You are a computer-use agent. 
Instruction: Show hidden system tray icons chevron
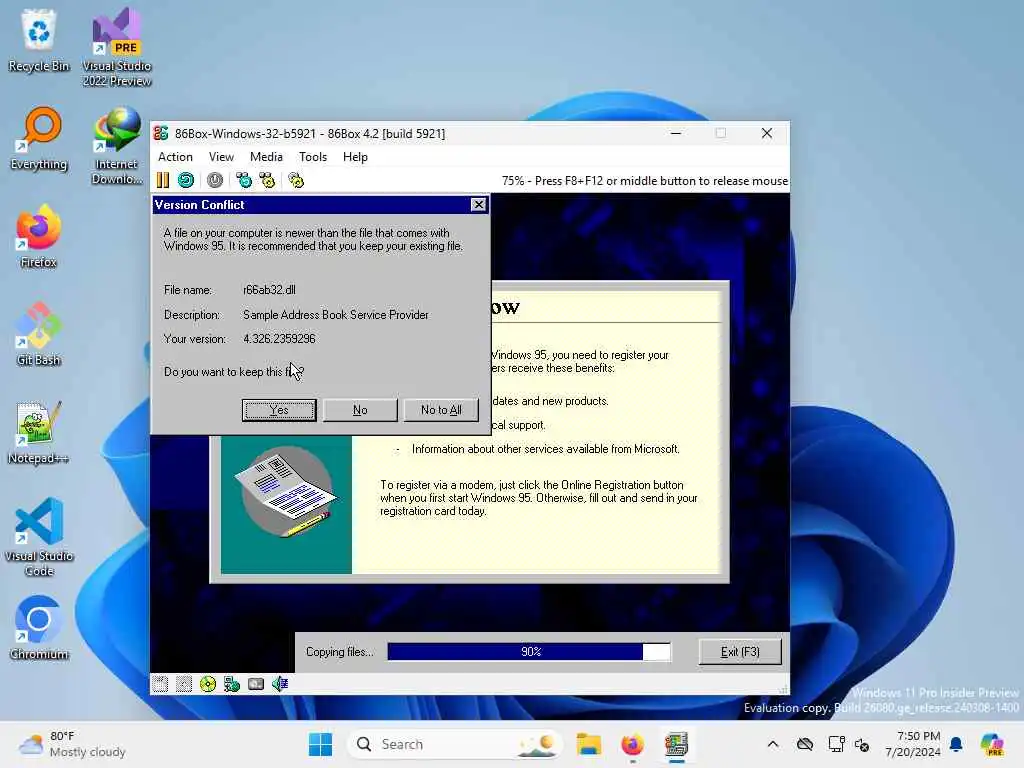773,744
